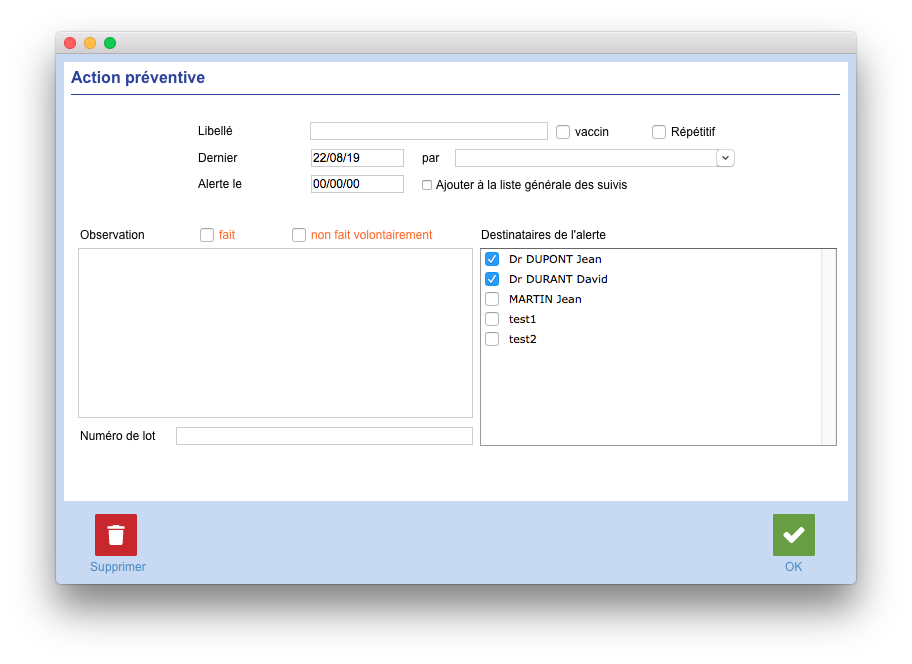Click the green checkmark OK icon
This screenshot has height=664, width=912.
793,534
